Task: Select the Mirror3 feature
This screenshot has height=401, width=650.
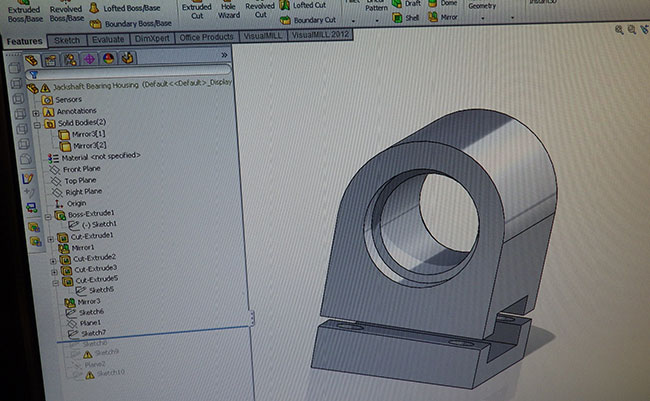Action: tap(82, 302)
